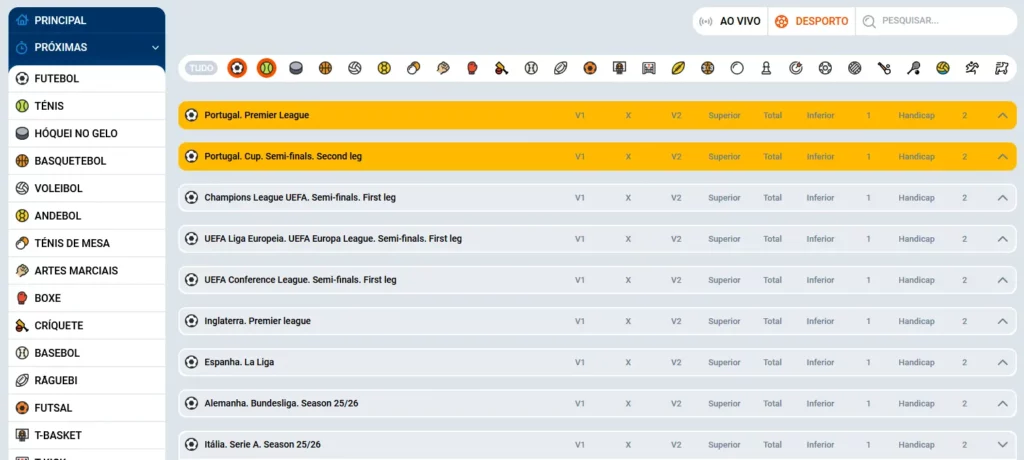Select the football icon in the top sports bar
Screen dimensions: 1024x460
[237, 67]
